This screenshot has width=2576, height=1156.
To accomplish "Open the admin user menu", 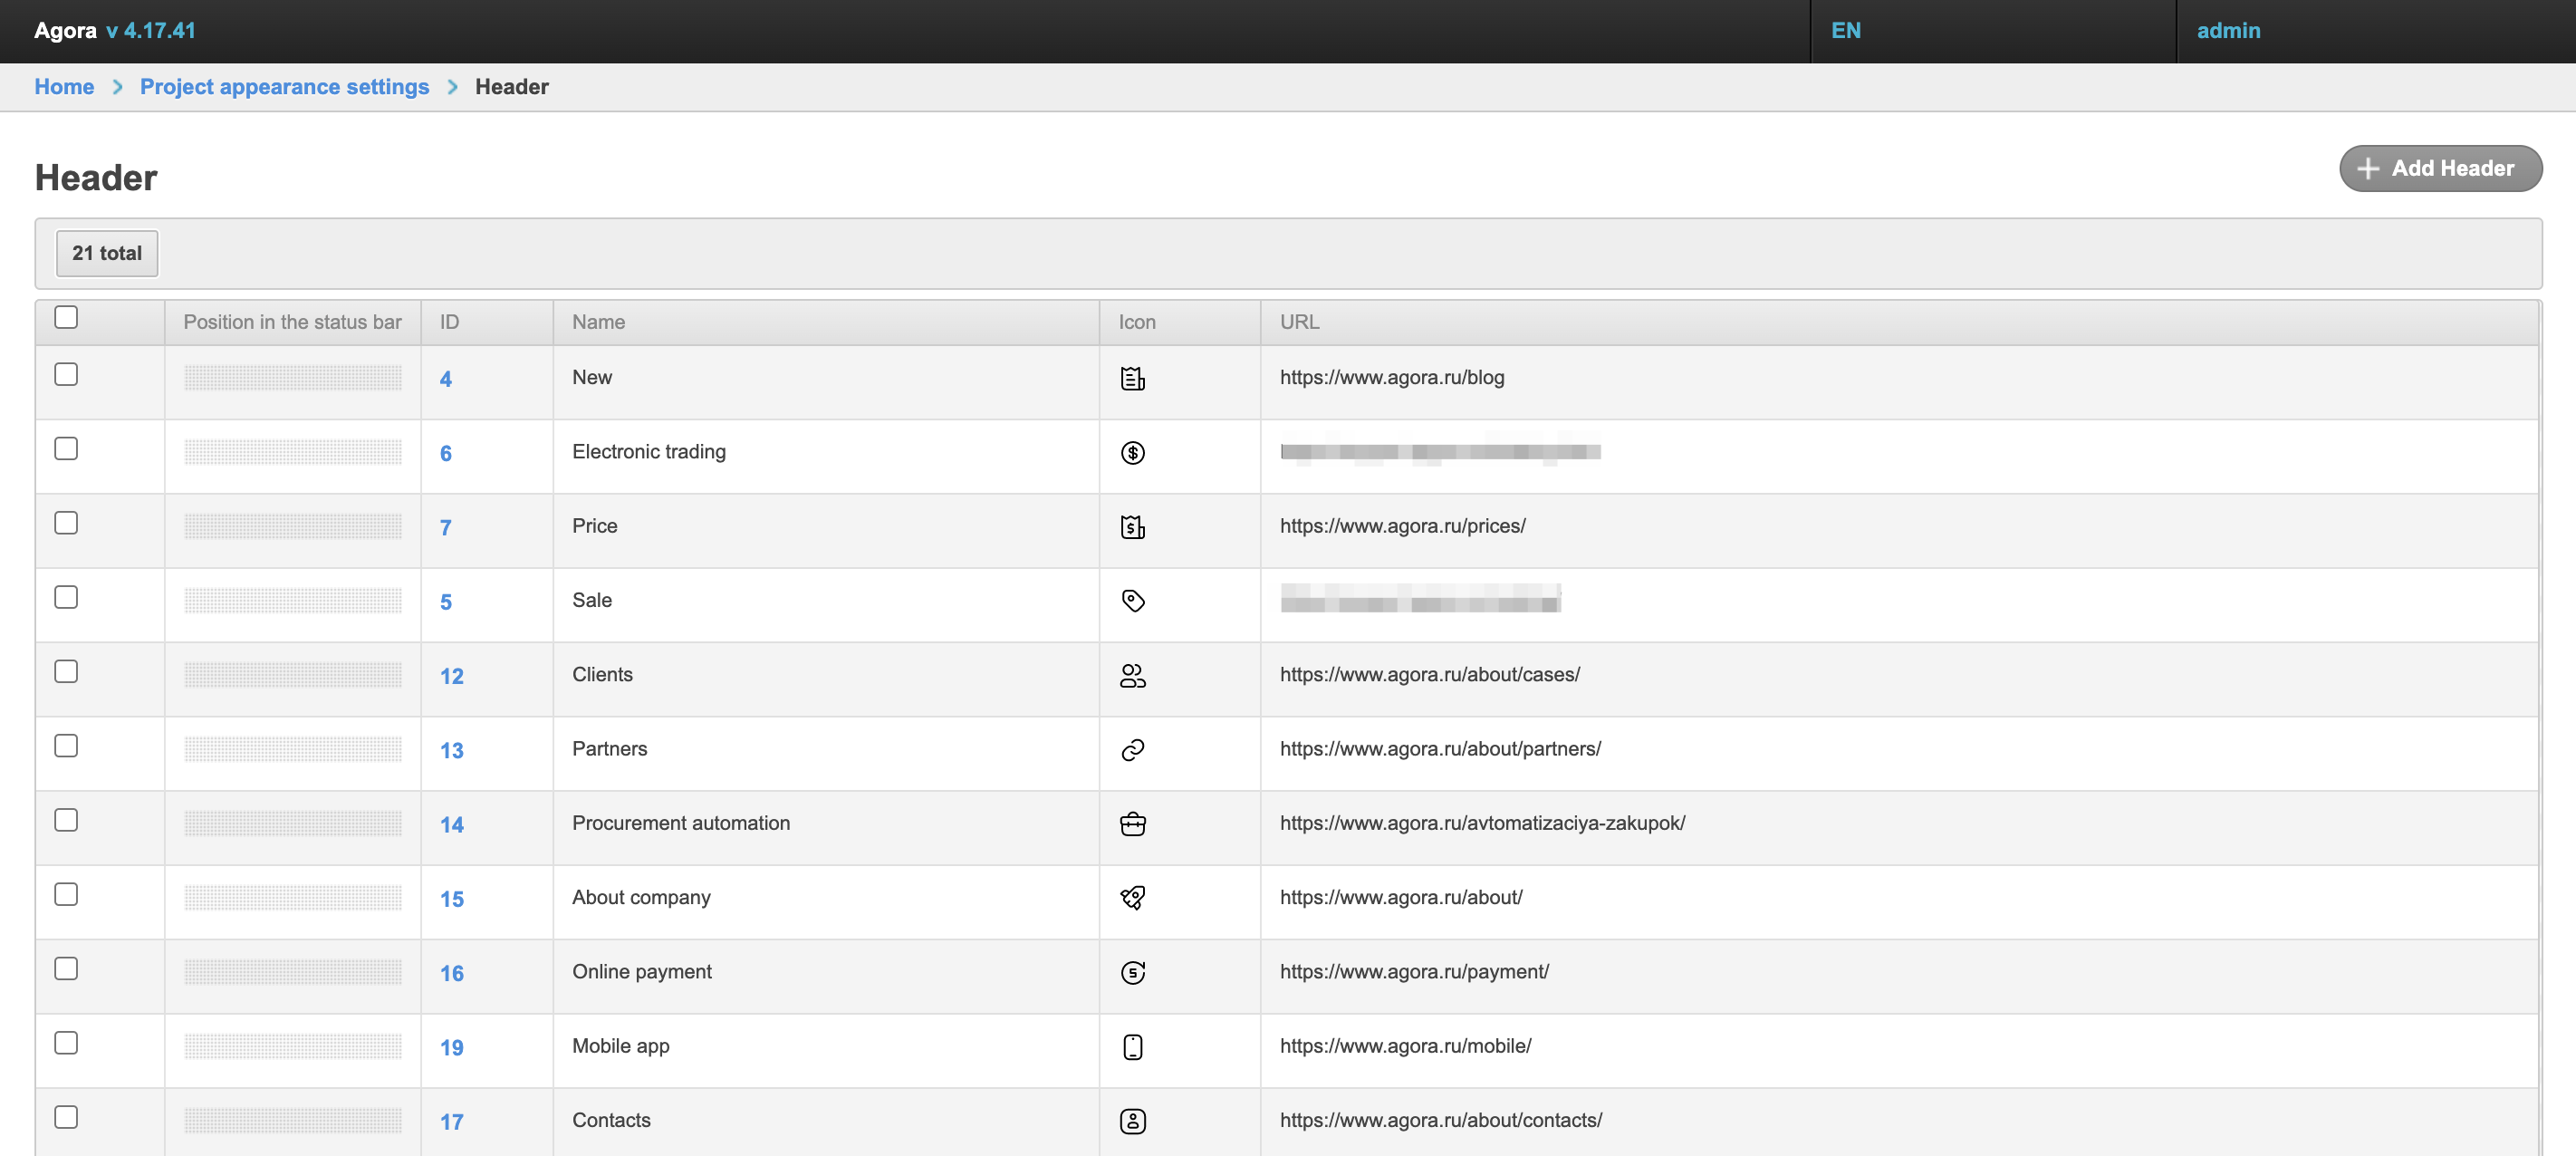I will 2227,30.
